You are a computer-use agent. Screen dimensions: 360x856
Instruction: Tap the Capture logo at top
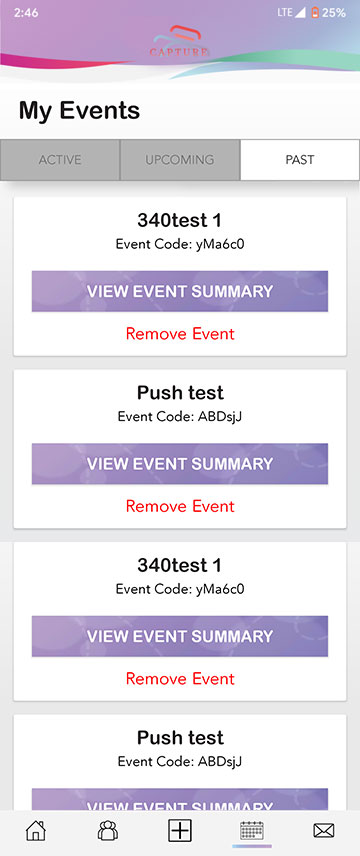tap(180, 41)
